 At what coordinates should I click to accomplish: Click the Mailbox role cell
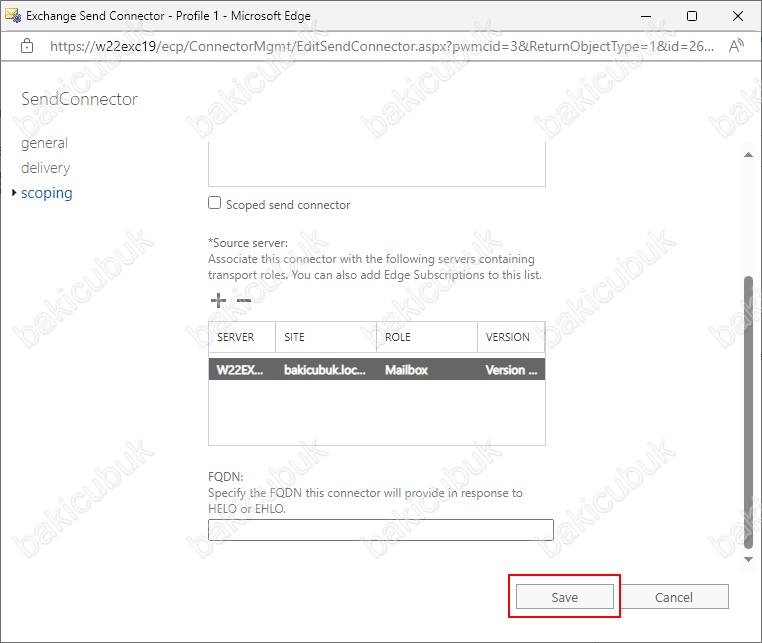point(406,370)
